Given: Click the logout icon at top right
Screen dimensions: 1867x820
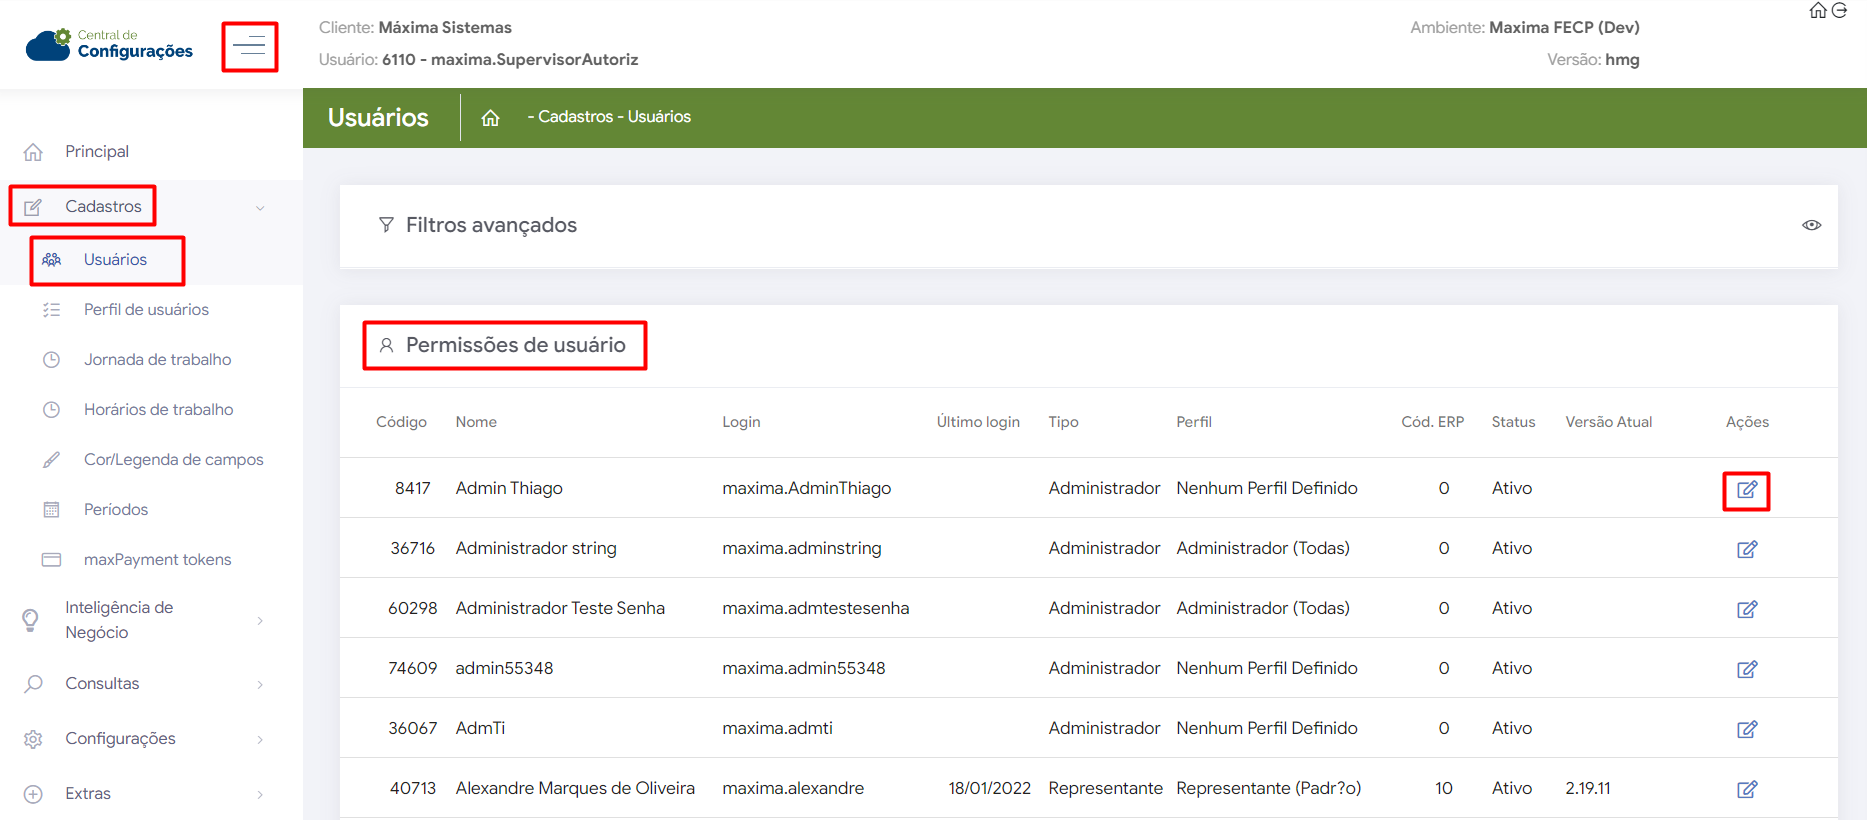Looking at the screenshot, I should click(x=1839, y=11).
